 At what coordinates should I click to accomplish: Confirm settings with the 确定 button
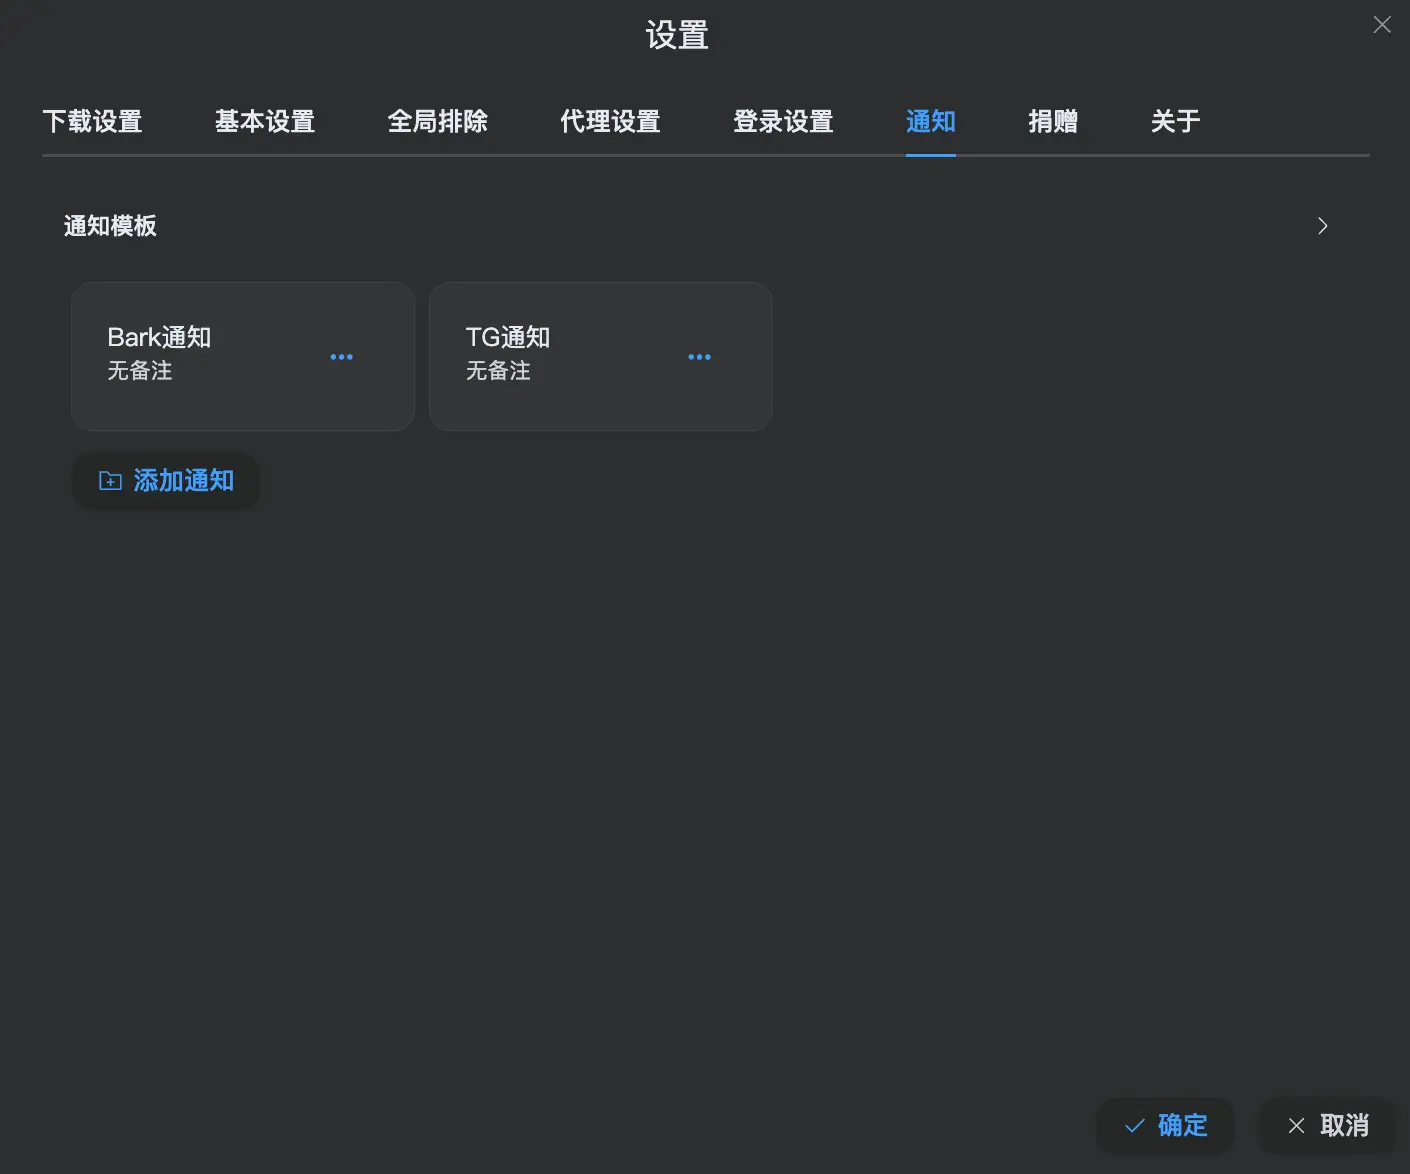point(1166,1126)
